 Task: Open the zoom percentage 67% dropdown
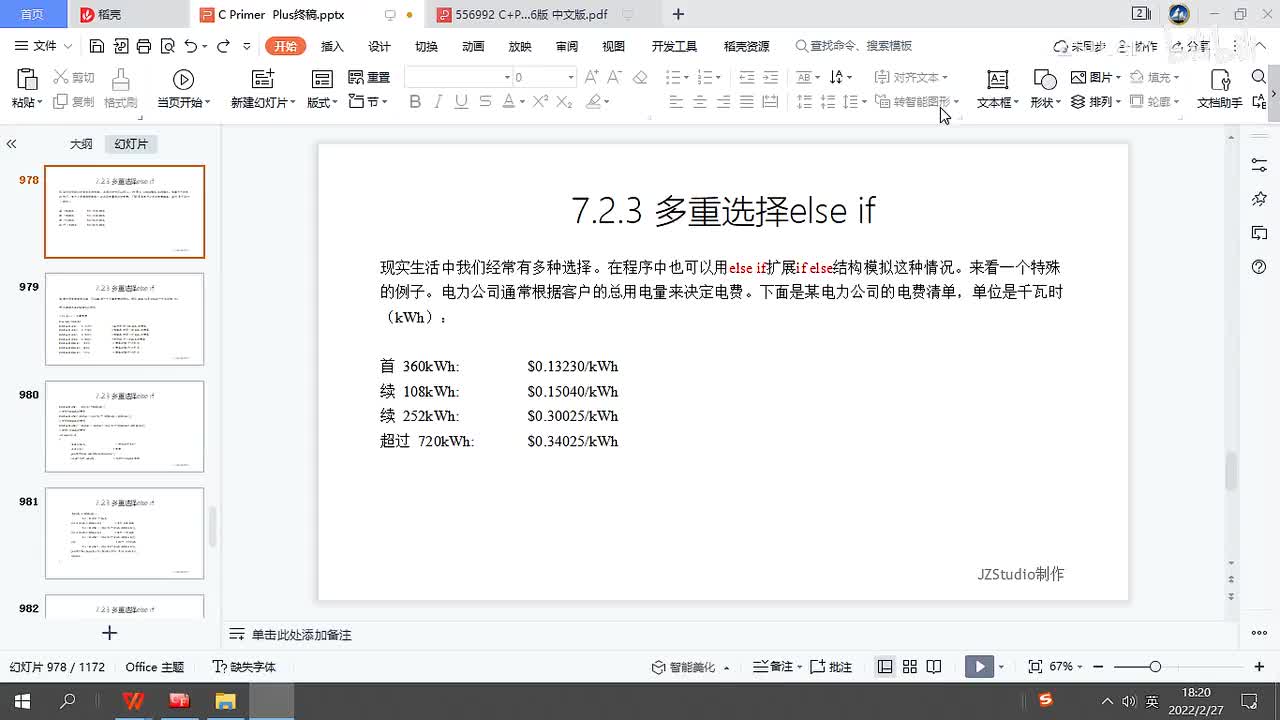[x=1066, y=666]
